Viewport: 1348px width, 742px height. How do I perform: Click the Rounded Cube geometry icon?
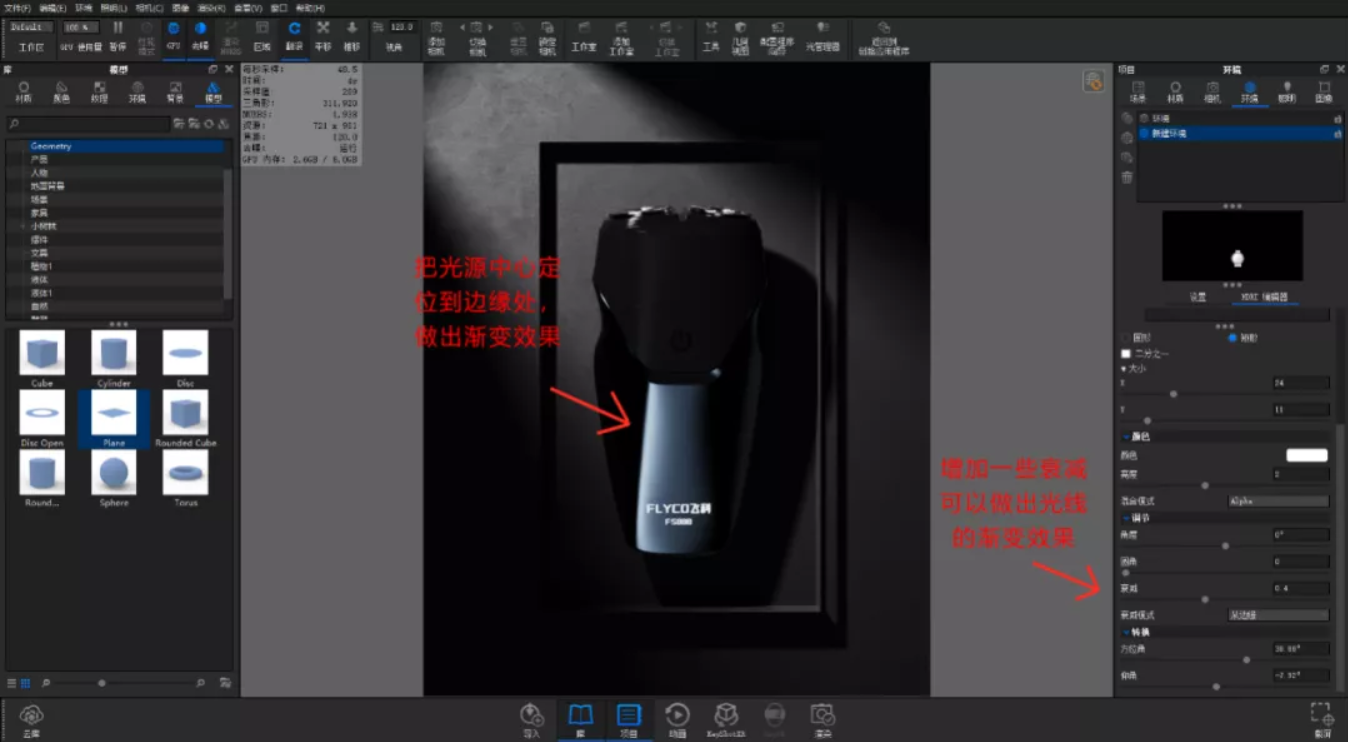pyautogui.click(x=186, y=412)
